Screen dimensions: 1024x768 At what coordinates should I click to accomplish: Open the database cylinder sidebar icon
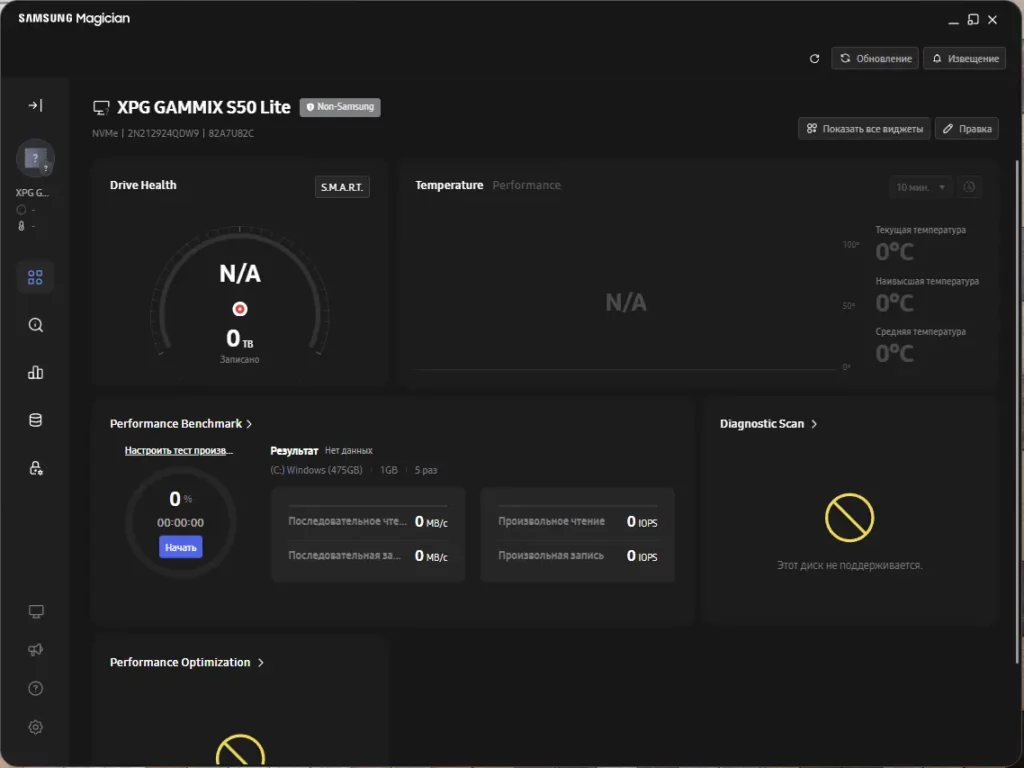pos(35,421)
